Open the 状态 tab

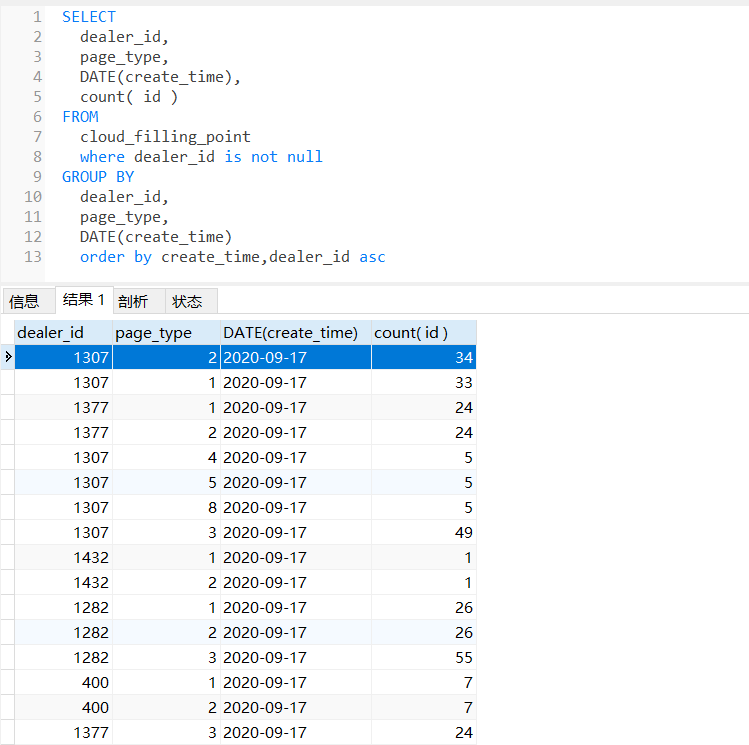click(x=191, y=301)
